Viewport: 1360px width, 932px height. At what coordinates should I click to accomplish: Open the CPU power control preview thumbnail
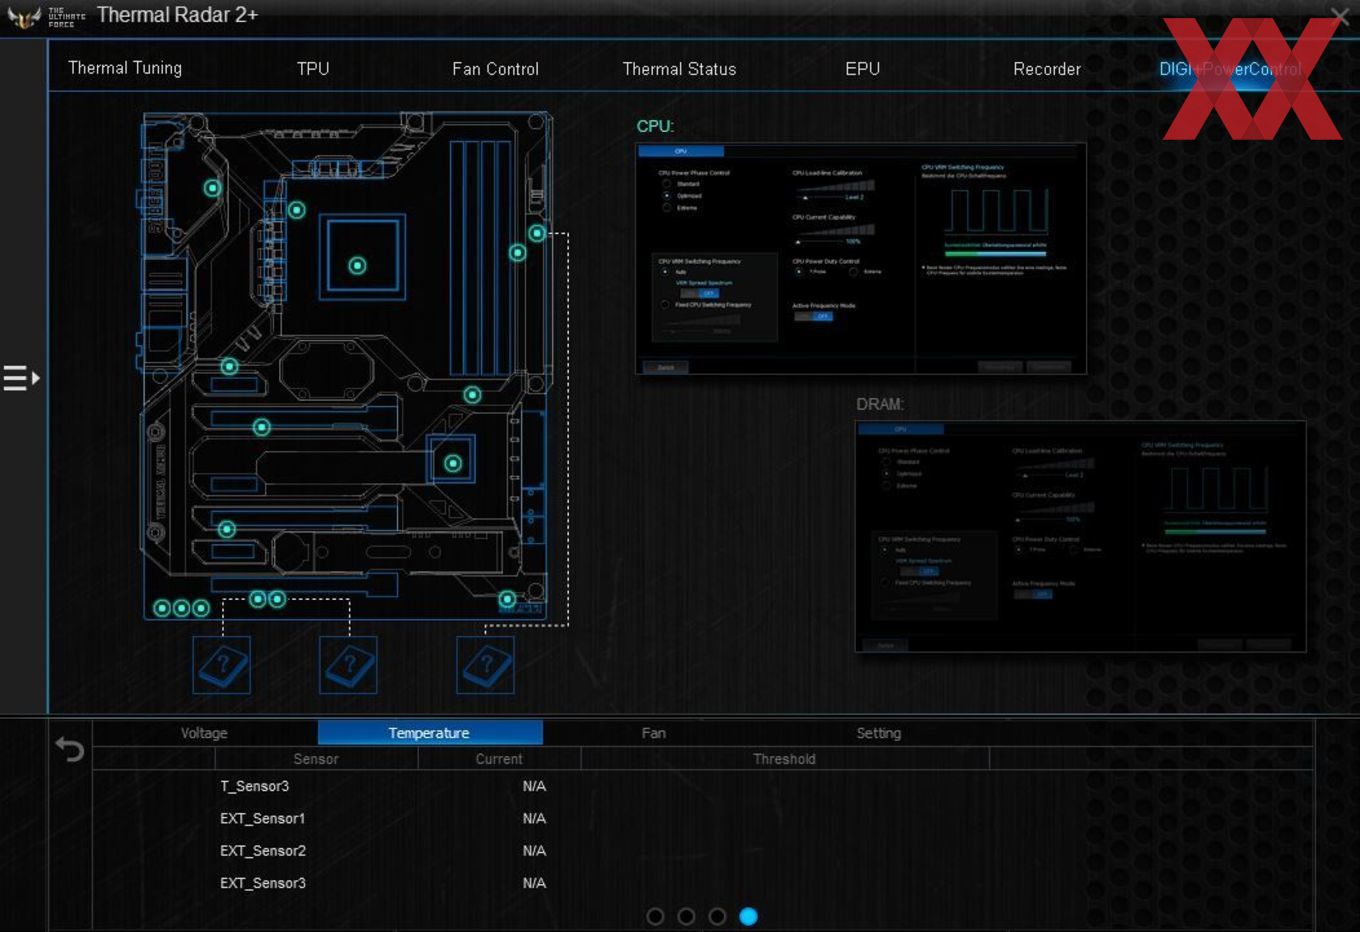[861, 259]
